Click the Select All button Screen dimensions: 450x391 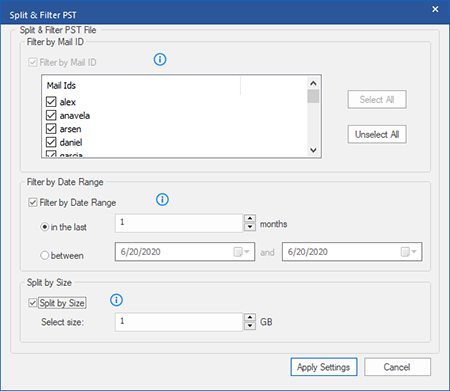[x=377, y=99]
